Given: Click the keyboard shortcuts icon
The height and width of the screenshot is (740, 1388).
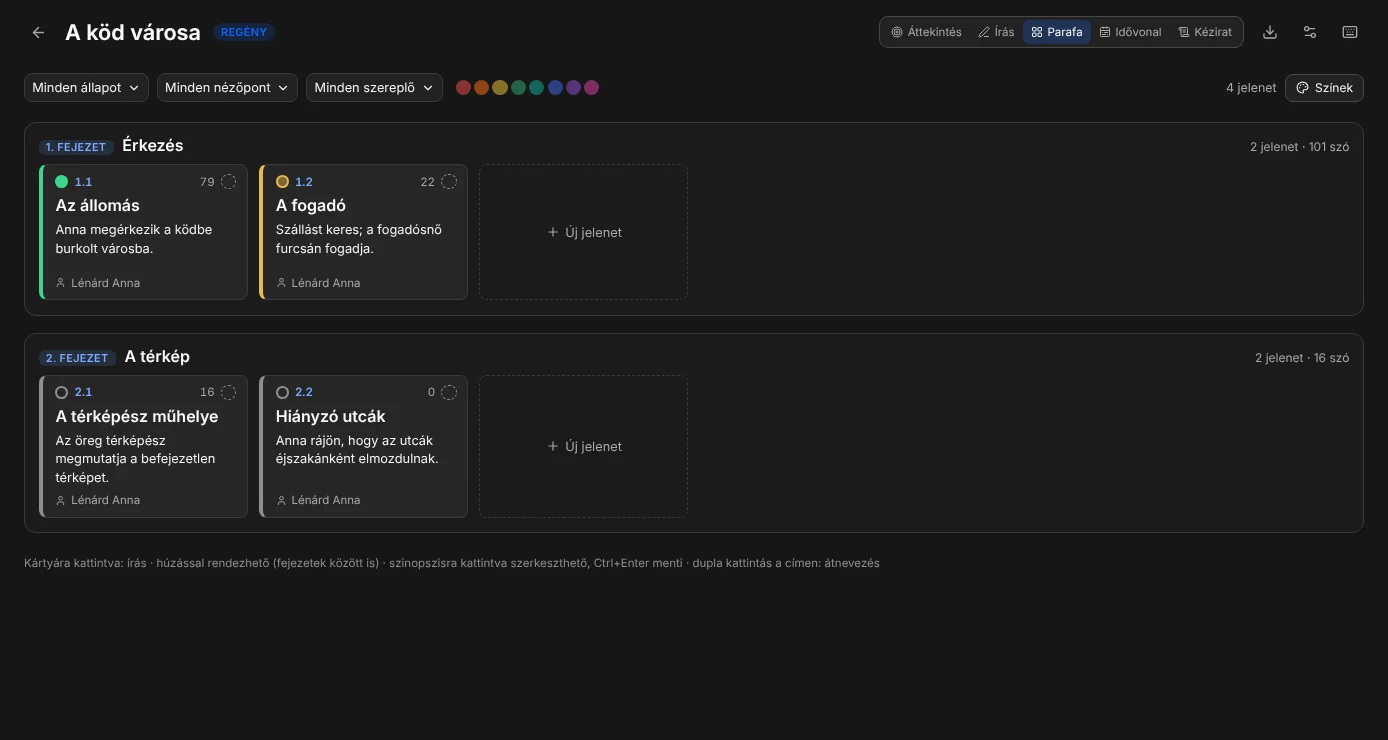Looking at the screenshot, I should (1350, 32).
